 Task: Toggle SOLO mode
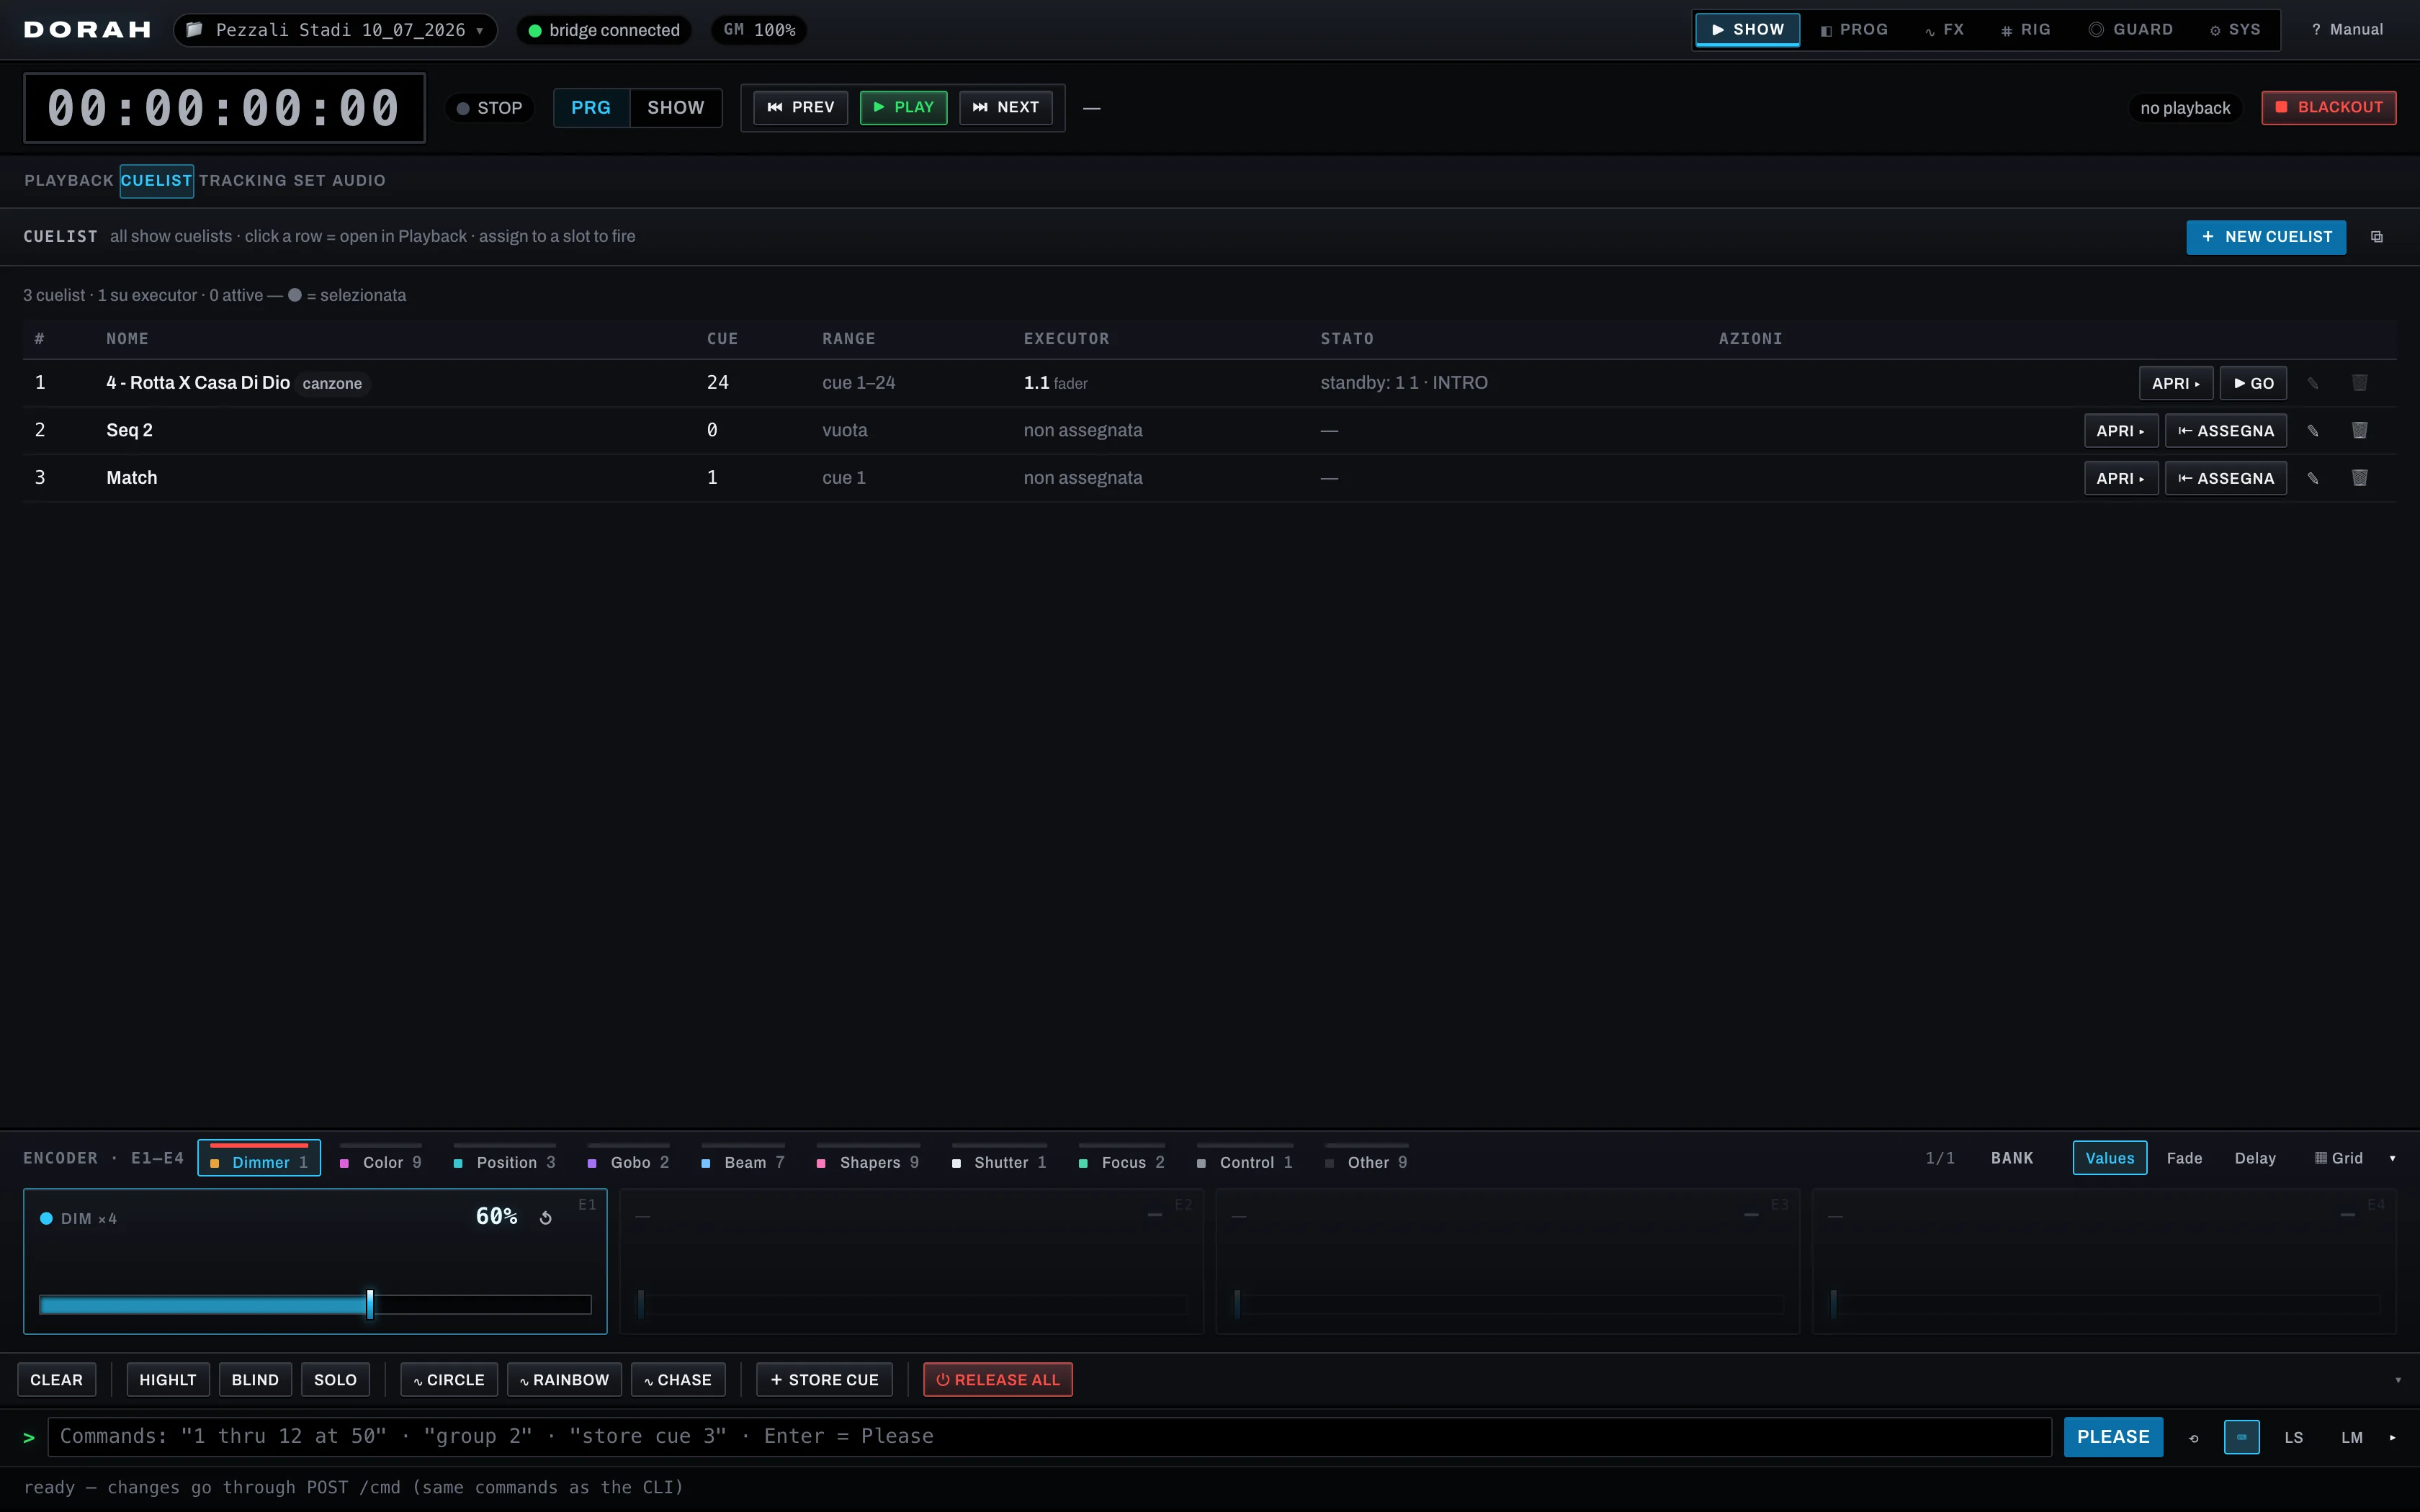(x=335, y=1380)
